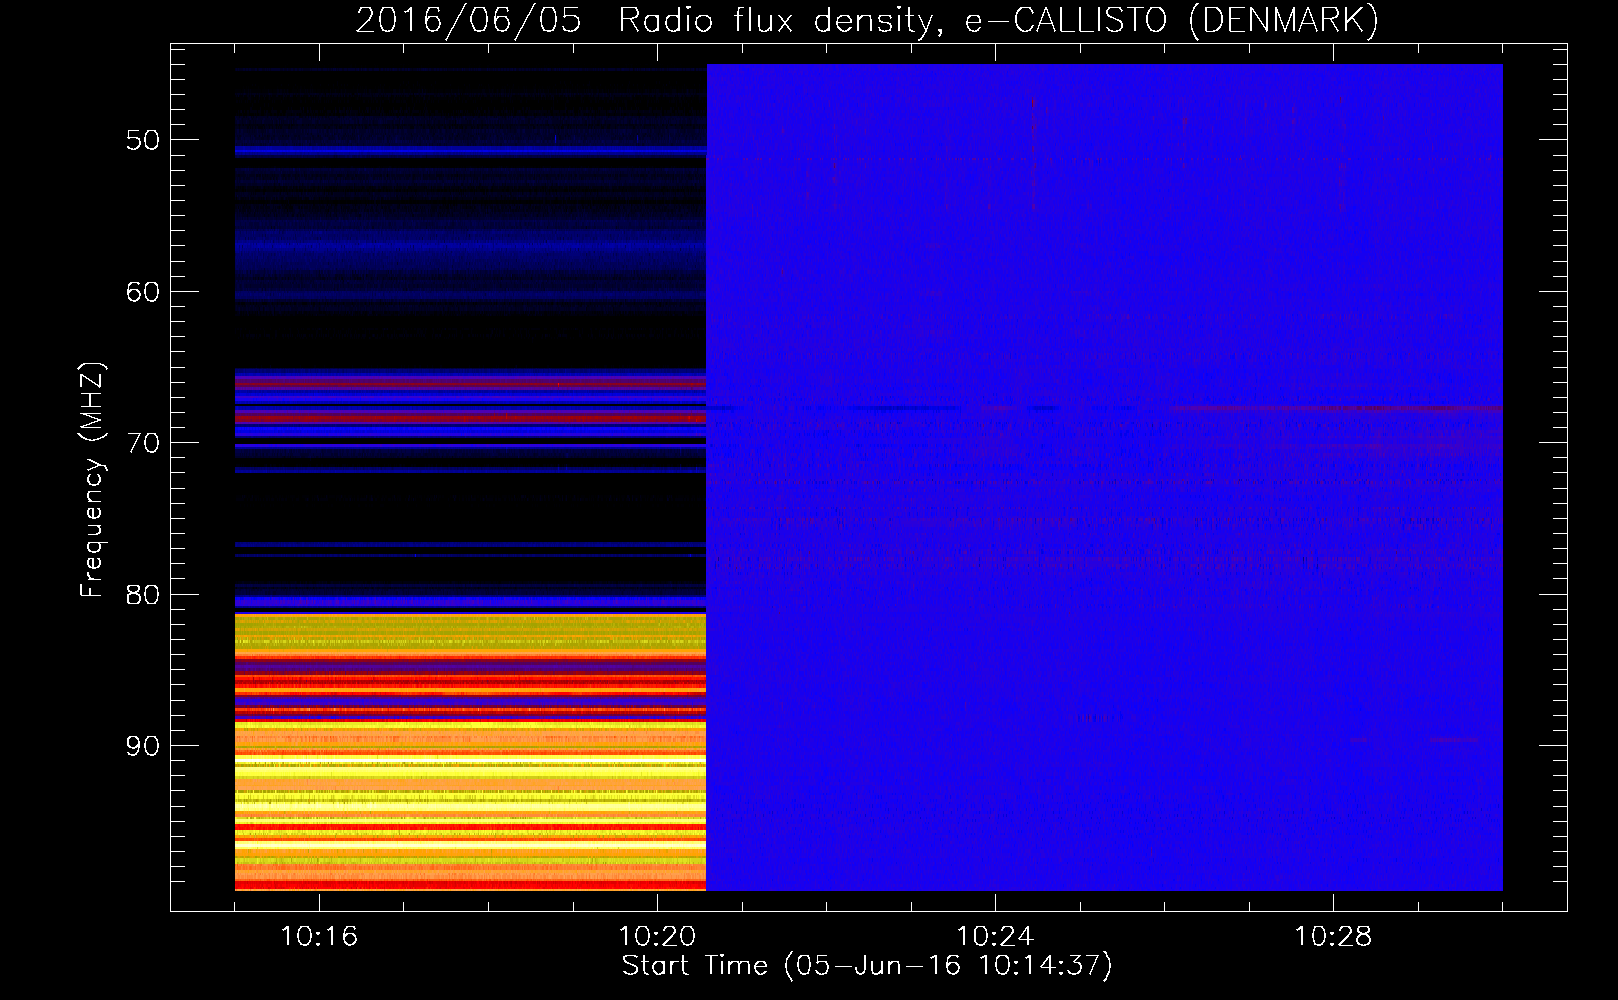Click the "Frequency (MHZ)" axis label

pos(92,480)
